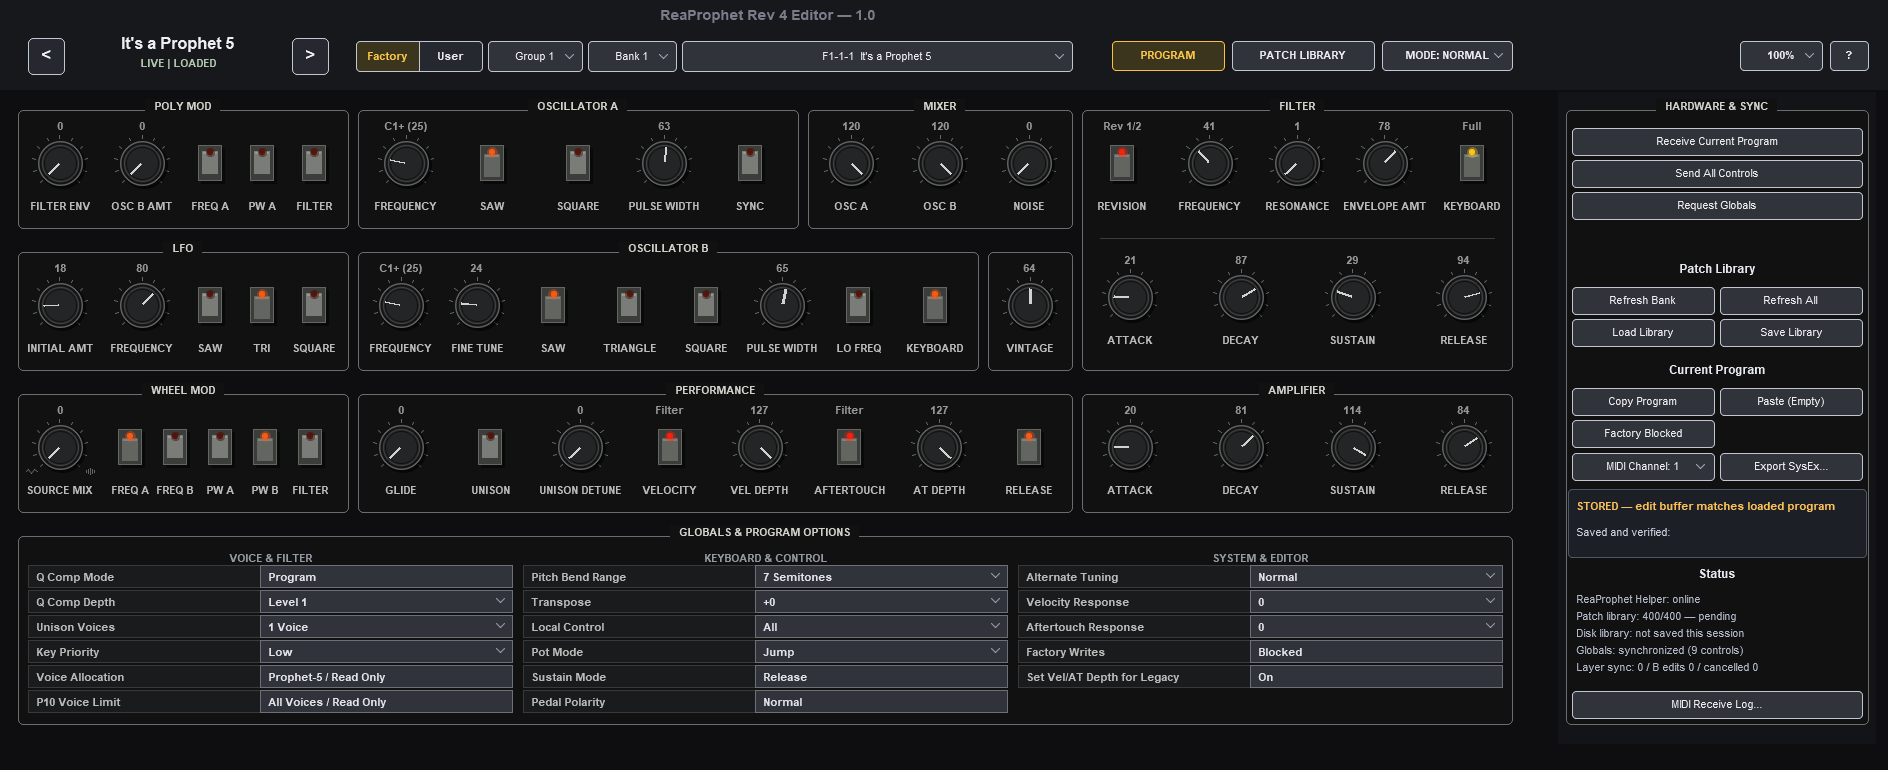Screen dimensions: 1888x770
Task: Open the Mode: Normal dropdown
Action: pyautogui.click(x=1447, y=56)
